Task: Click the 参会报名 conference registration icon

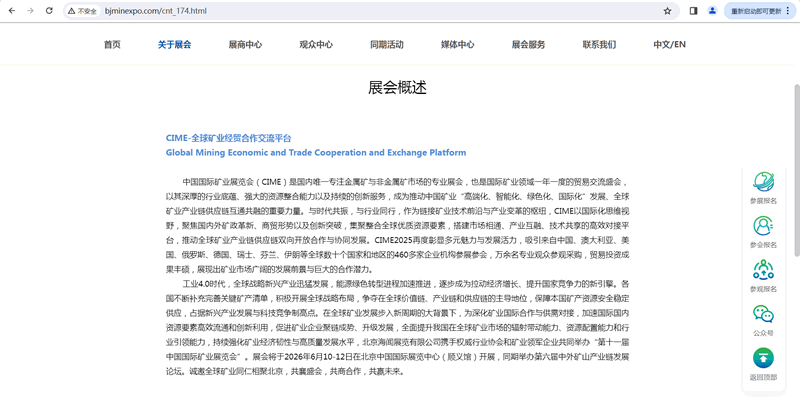Action: (x=763, y=227)
